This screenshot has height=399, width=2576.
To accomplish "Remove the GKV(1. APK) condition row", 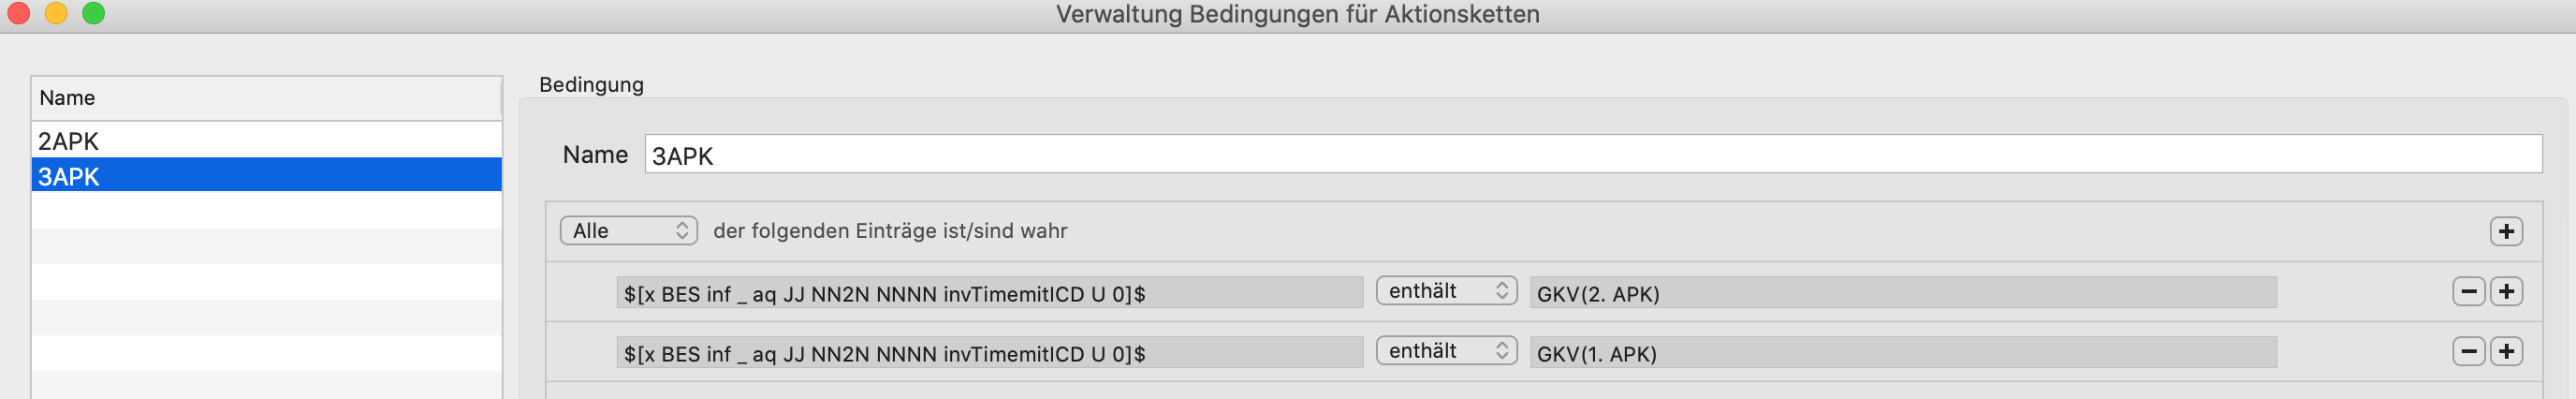I will [x=2469, y=351].
